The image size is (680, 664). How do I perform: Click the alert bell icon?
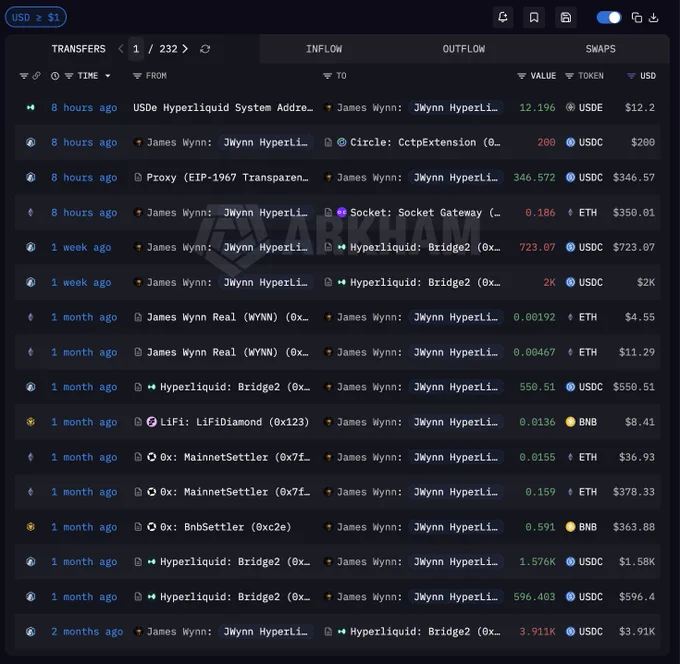click(503, 17)
